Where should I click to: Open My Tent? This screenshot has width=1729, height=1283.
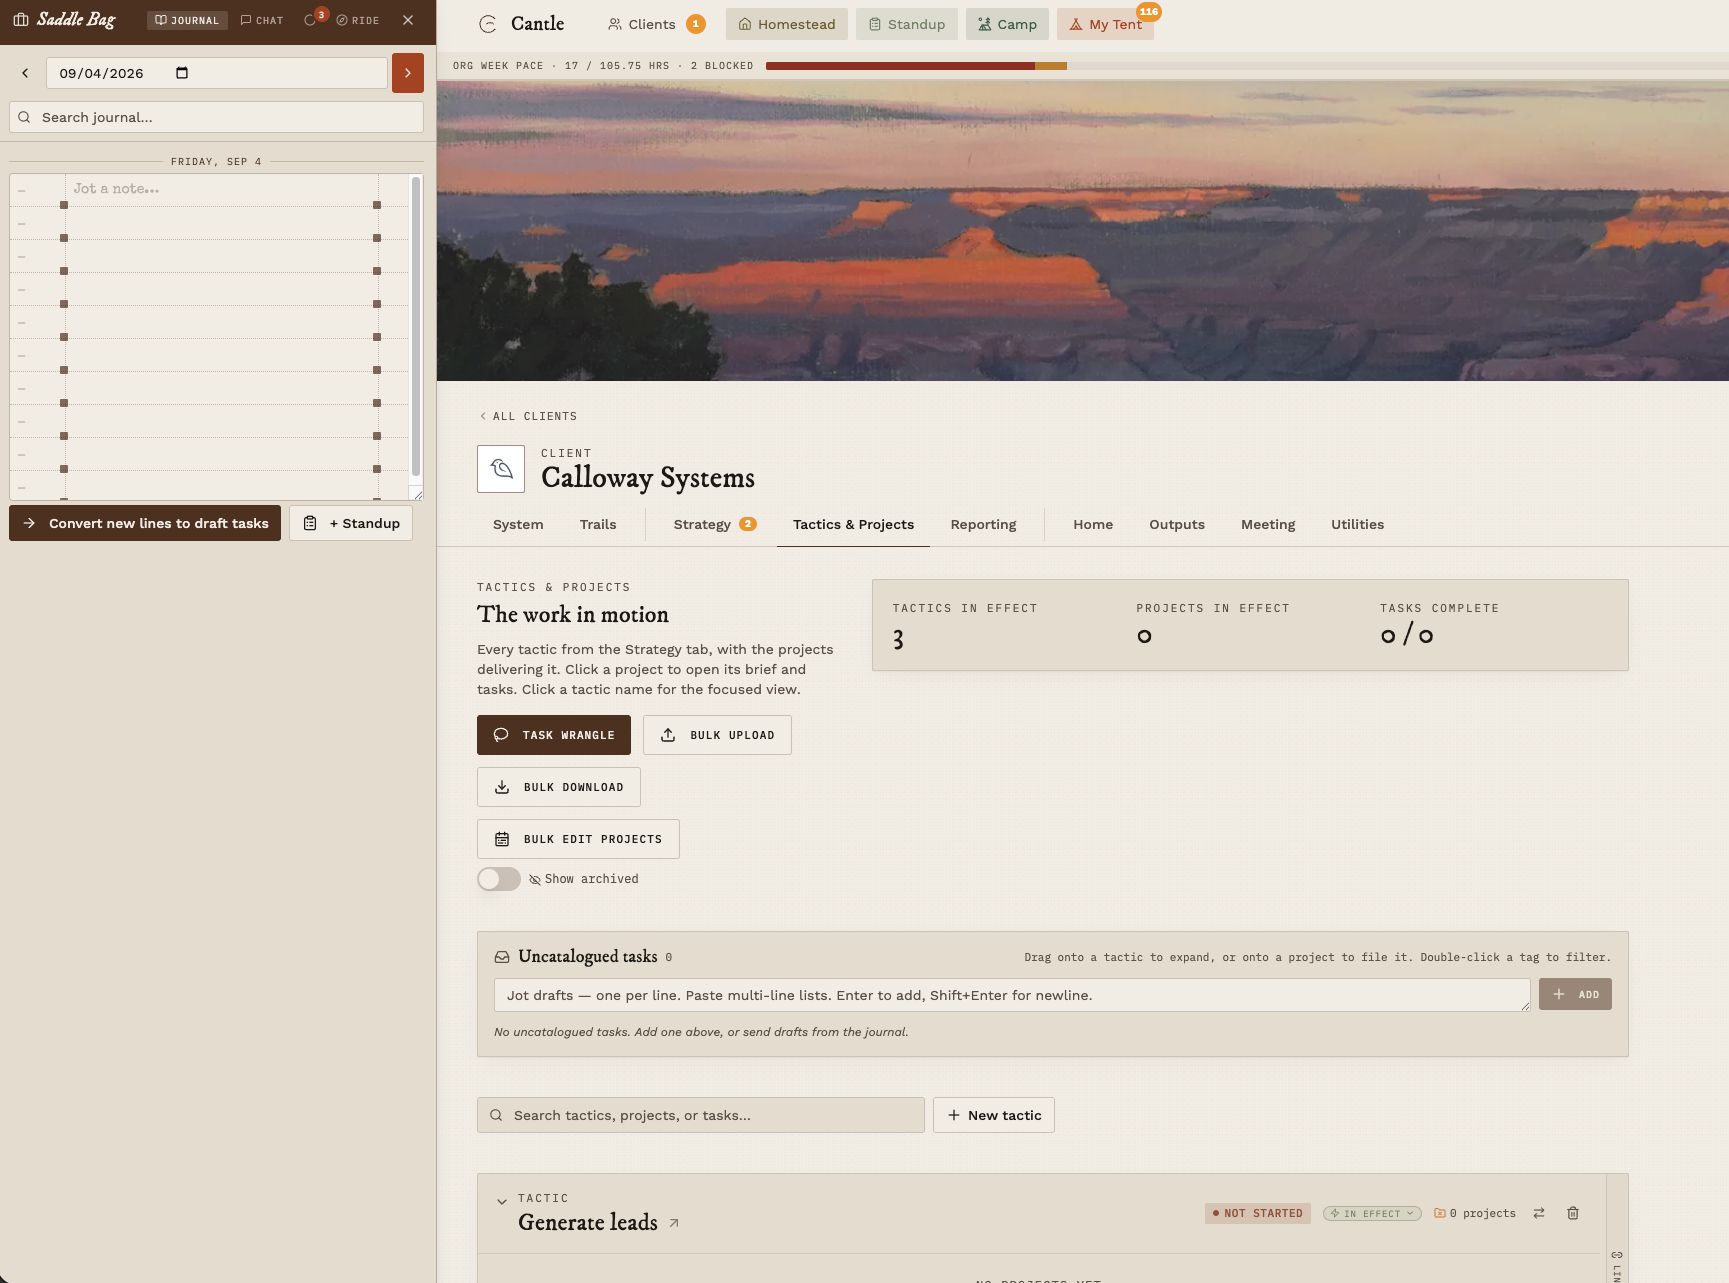(1105, 24)
